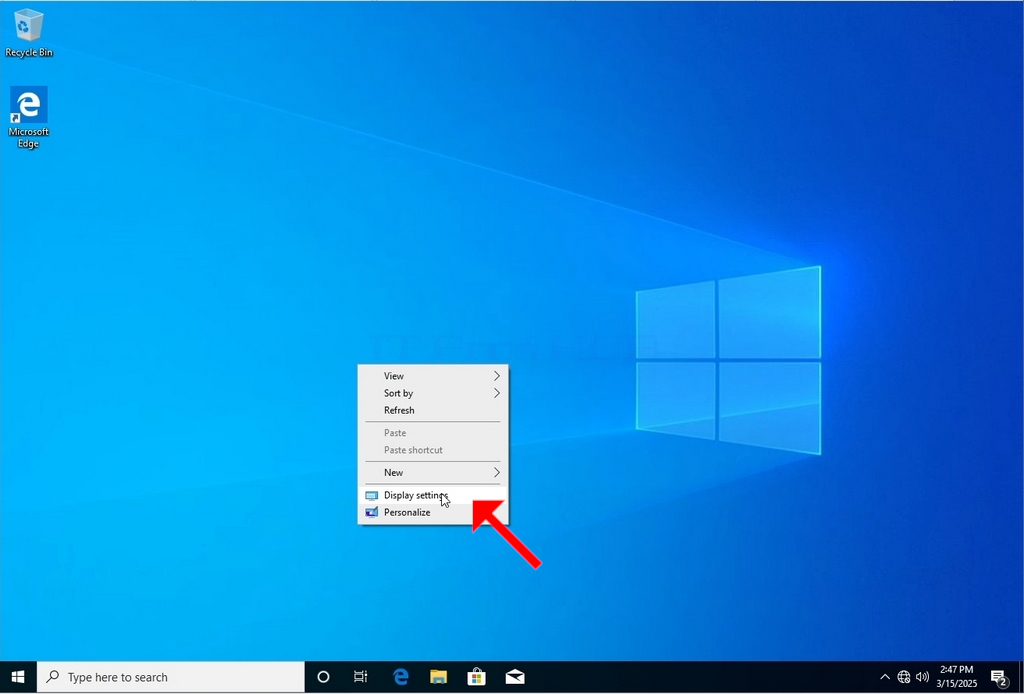The height and width of the screenshot is (694, 1024).
Task: Click the volume speaker tray icon
Action: 922,677
